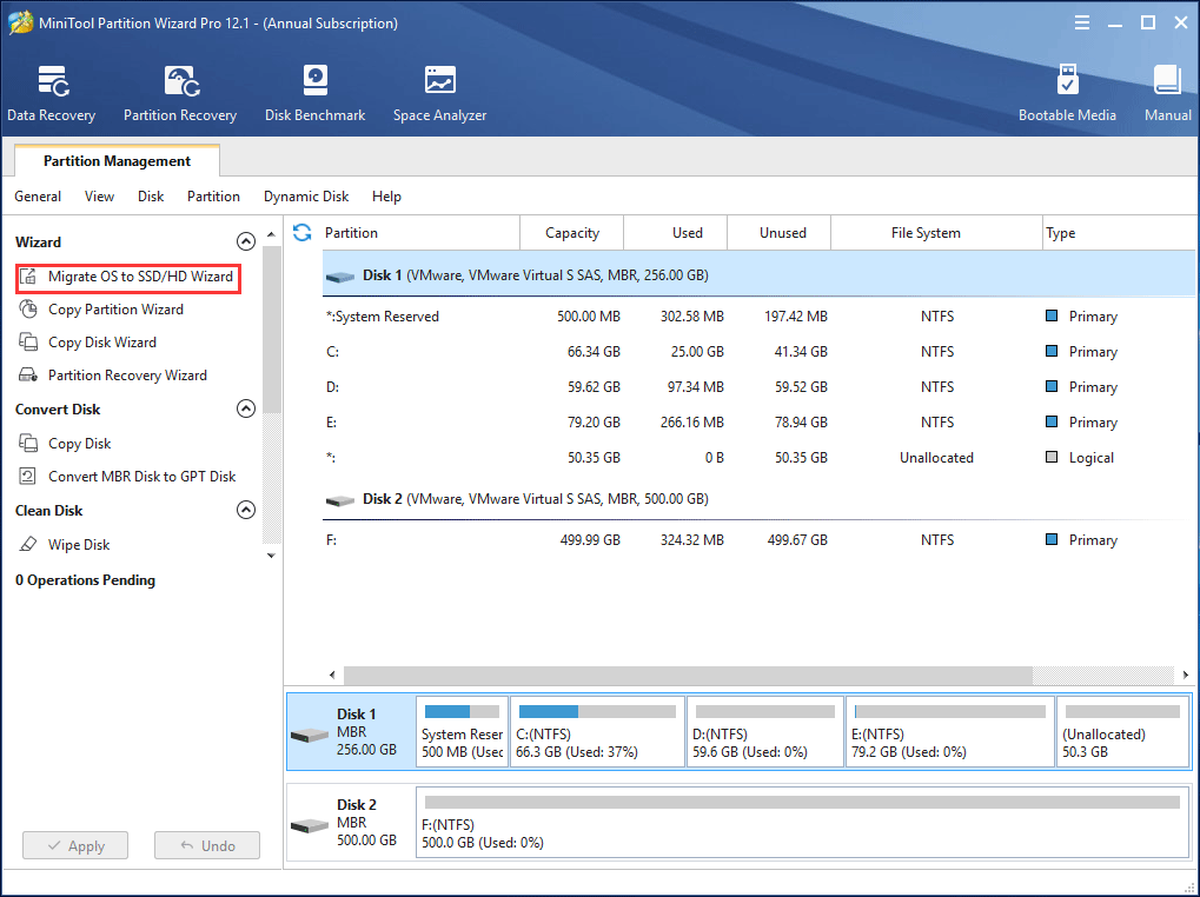Click the Undo button

coord(207,846)
